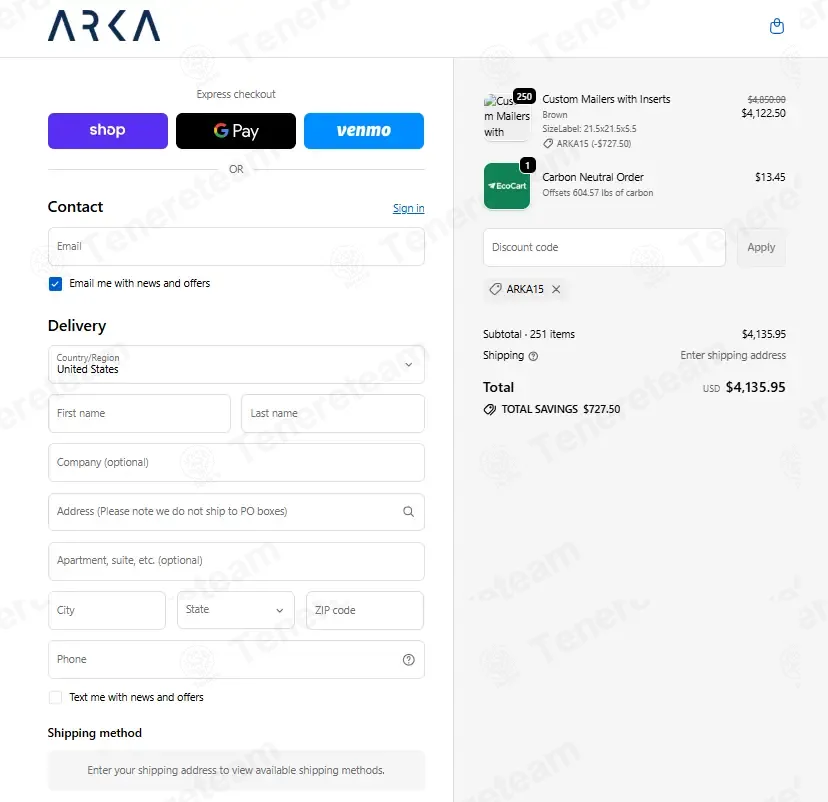Viewport: 828px width, 802px height.
Task: Focus the ZIP code field
Action: (365, 610)
